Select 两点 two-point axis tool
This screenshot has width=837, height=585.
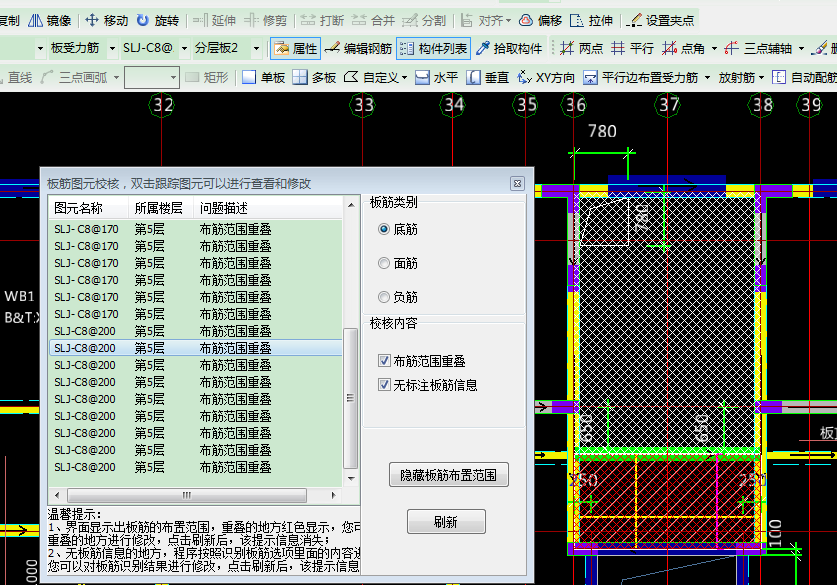pyautogui.click(x=581, y=49)
